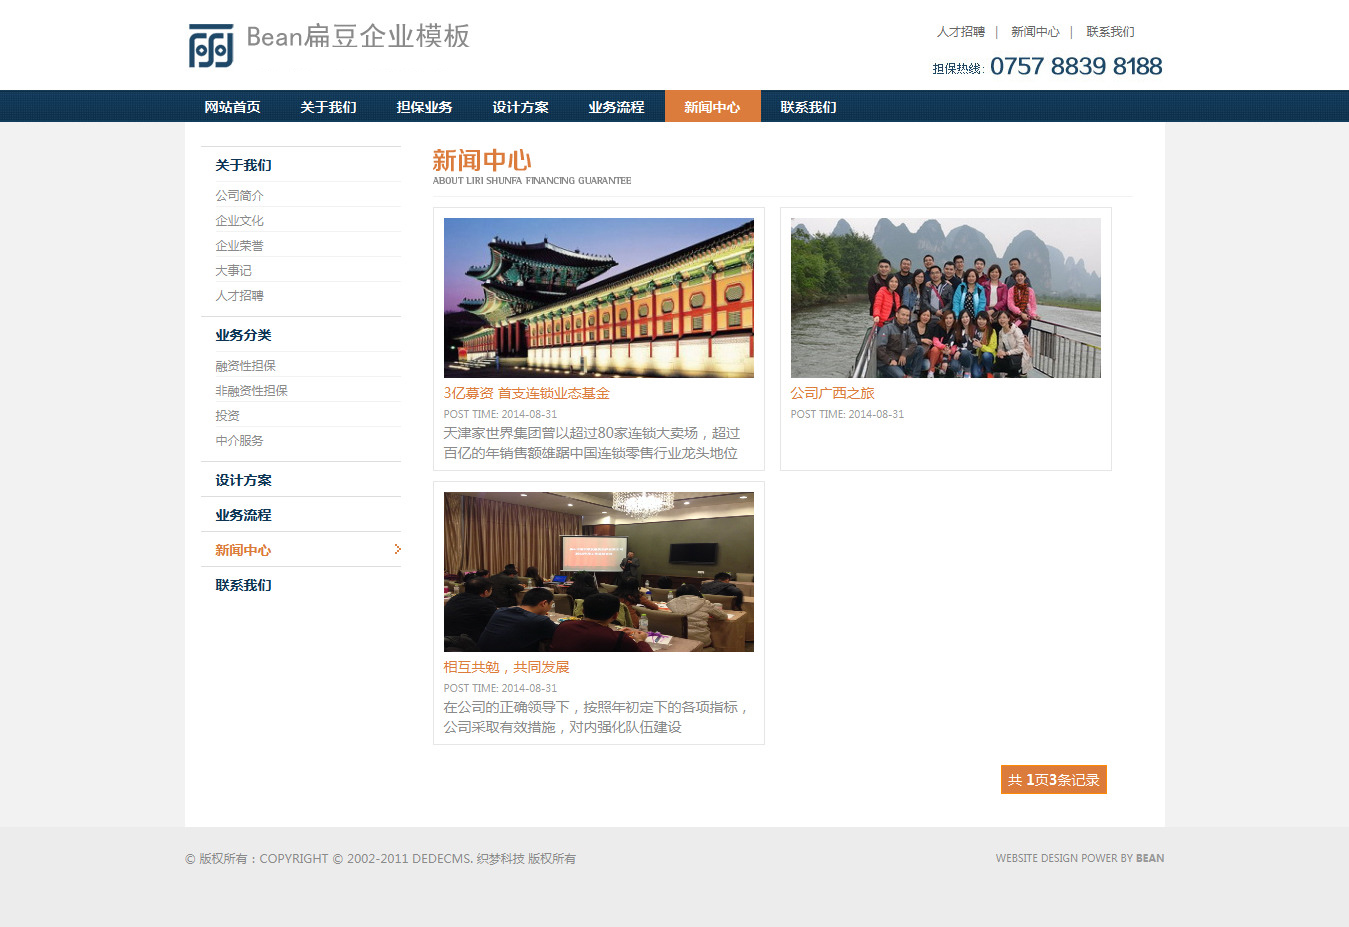Open 业务流程 in the navigation bar
Screen dimensions: 1349x927
pos(616,107)
